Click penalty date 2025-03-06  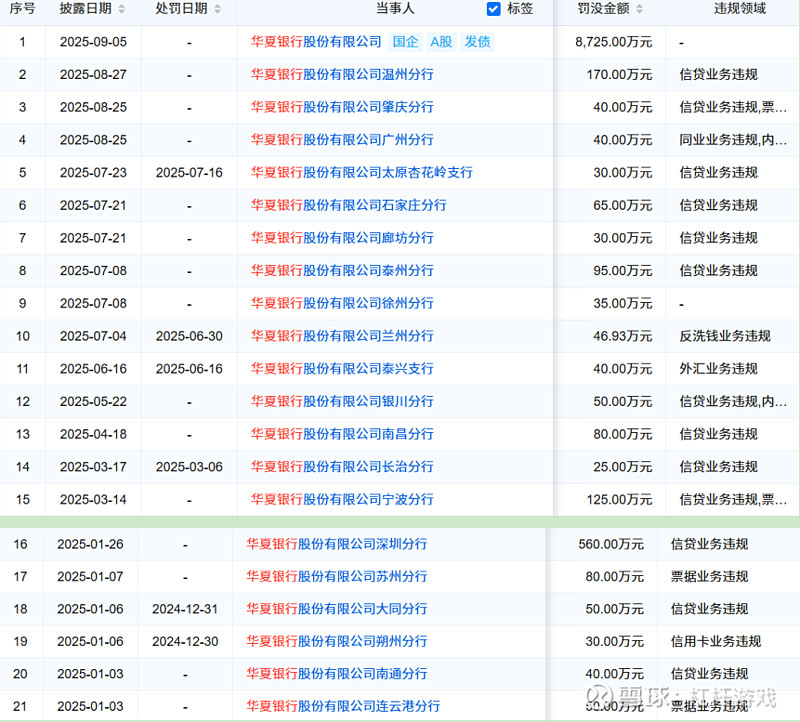pyautogui.click(x=189, y=466)
